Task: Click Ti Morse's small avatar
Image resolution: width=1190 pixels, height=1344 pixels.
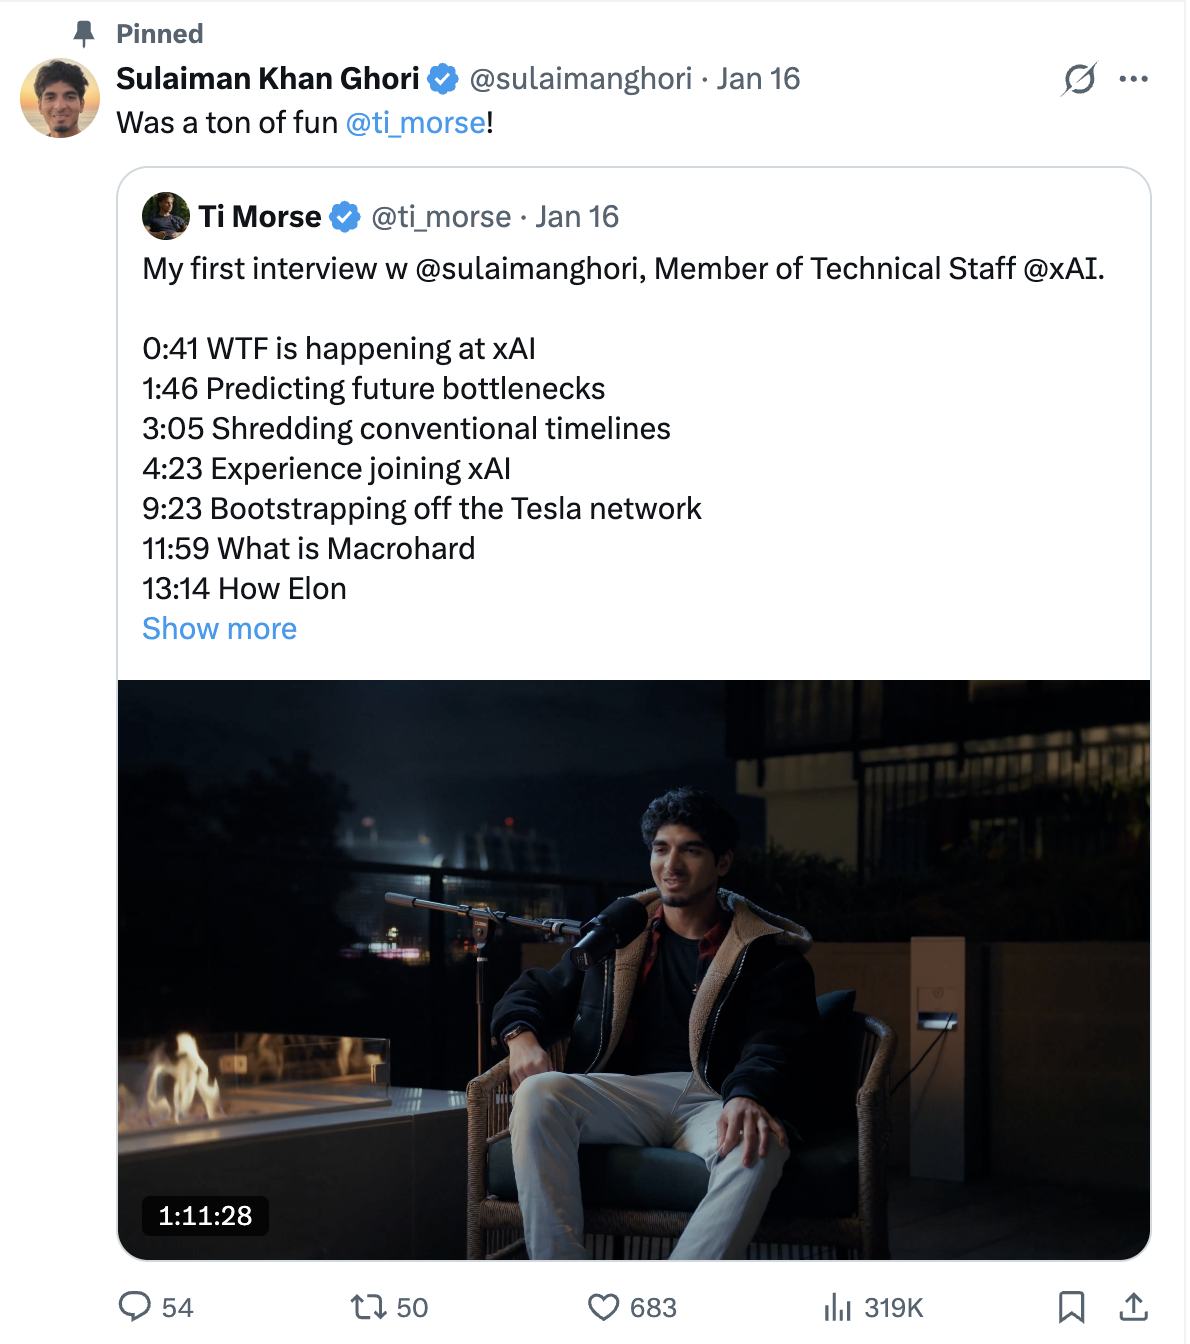Action: (166, 216)
